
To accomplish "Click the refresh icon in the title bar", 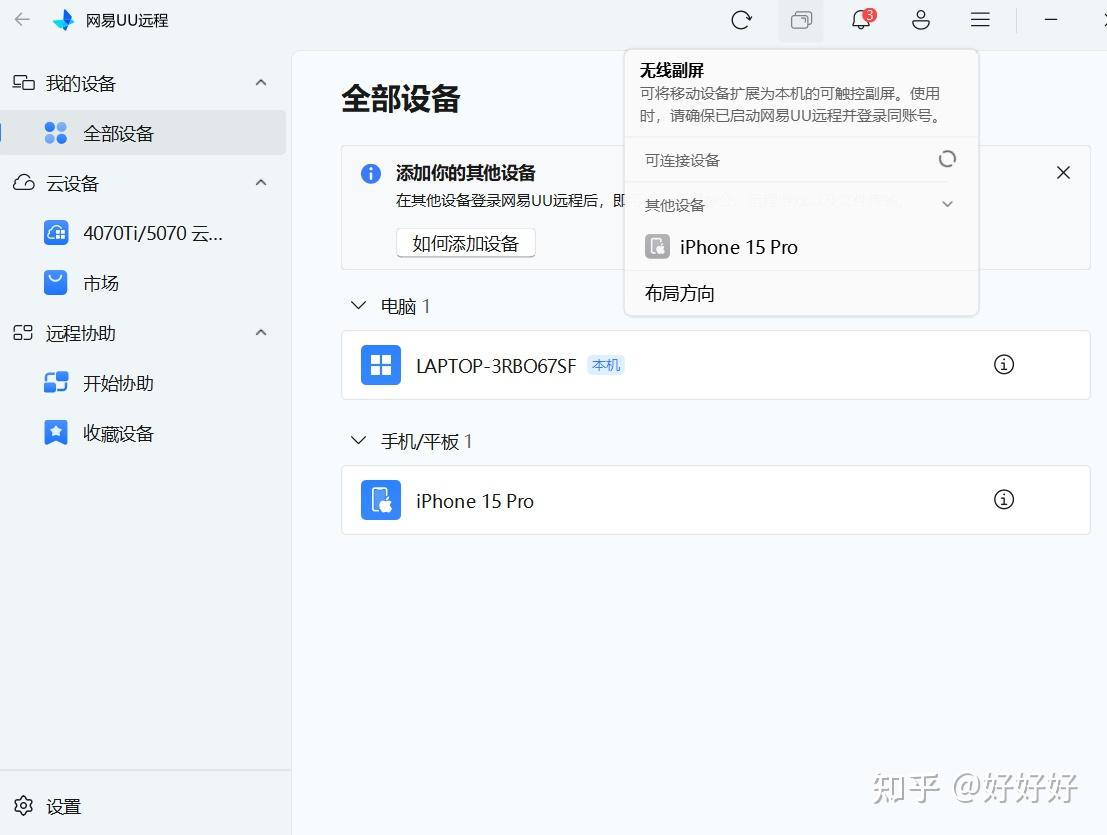I will coord(741,20).
